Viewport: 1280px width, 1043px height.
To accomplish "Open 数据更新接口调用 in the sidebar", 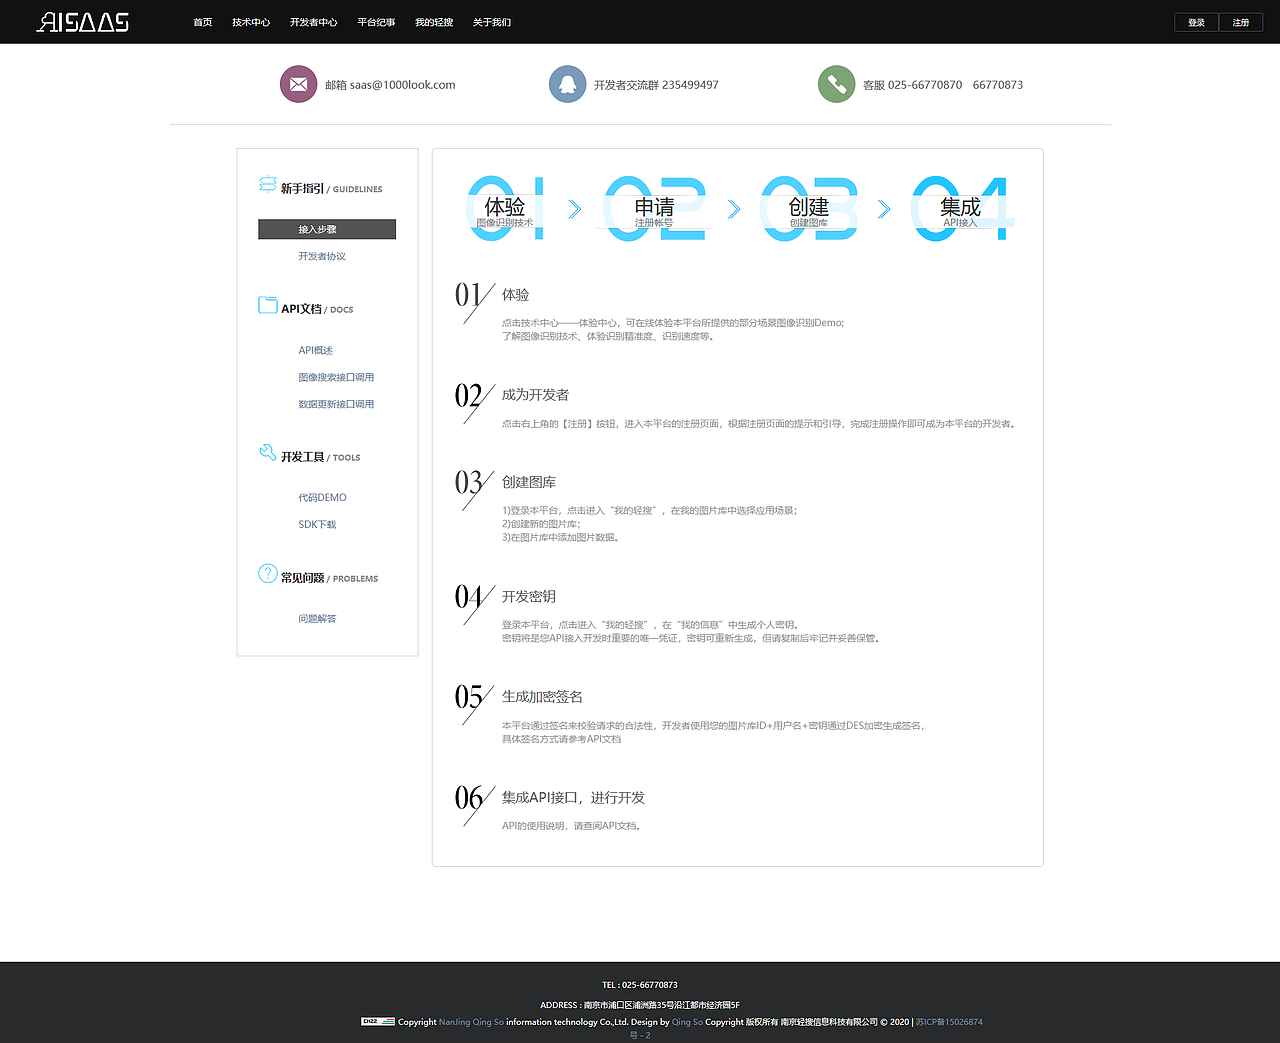I will [336, 404].
